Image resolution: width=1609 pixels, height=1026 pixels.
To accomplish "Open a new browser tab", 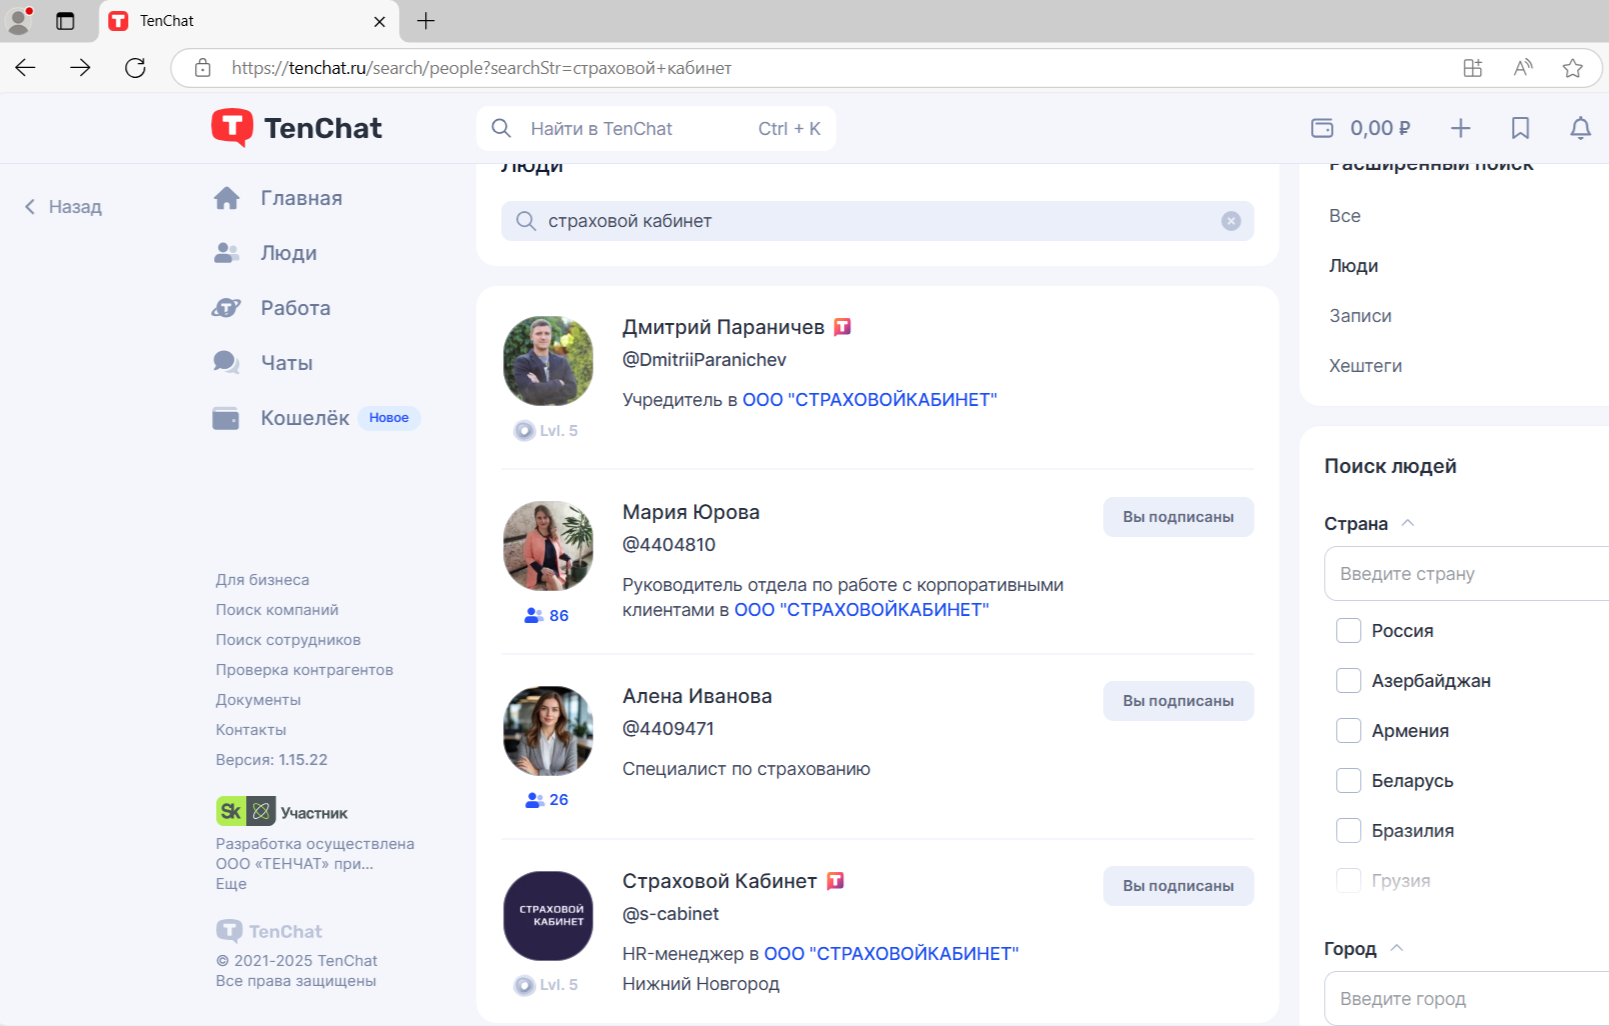I will (x=426, y=21).
